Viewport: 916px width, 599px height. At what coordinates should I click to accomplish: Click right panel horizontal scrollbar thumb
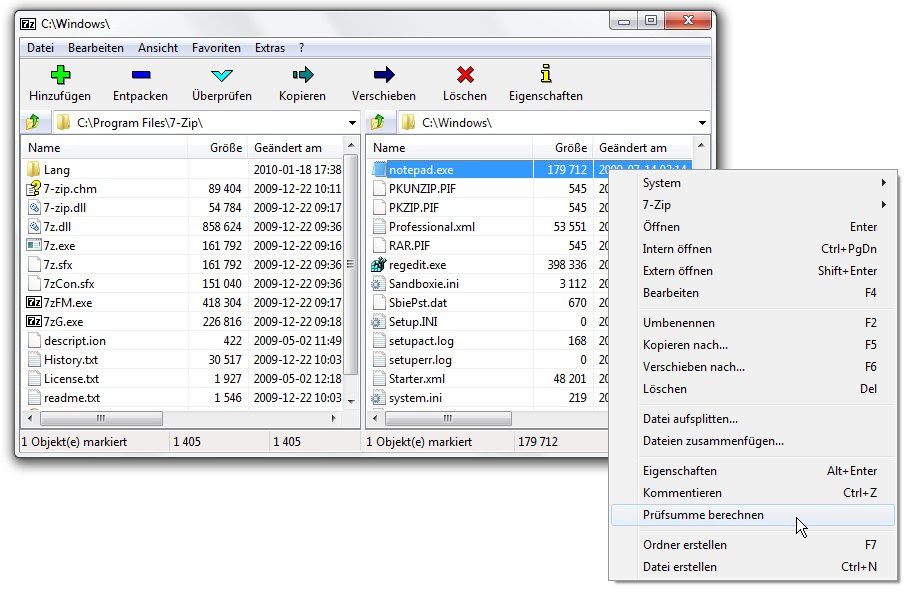pos(448,418)
